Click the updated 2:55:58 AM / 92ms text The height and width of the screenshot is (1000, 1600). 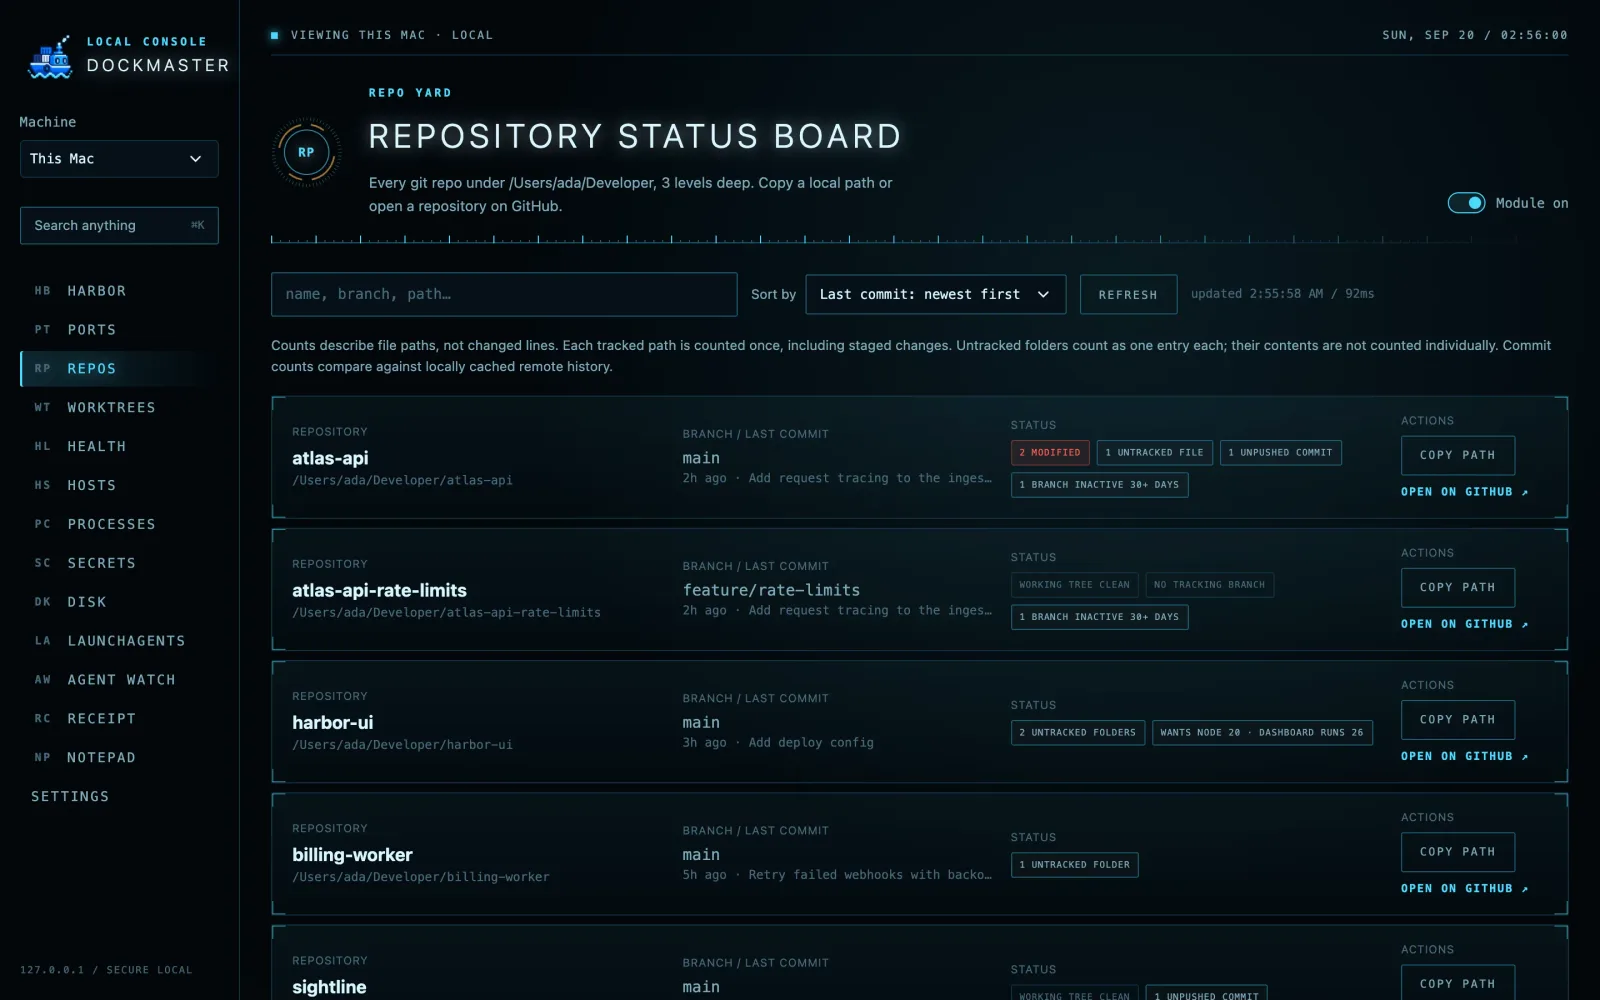[x=1283, y=294]
